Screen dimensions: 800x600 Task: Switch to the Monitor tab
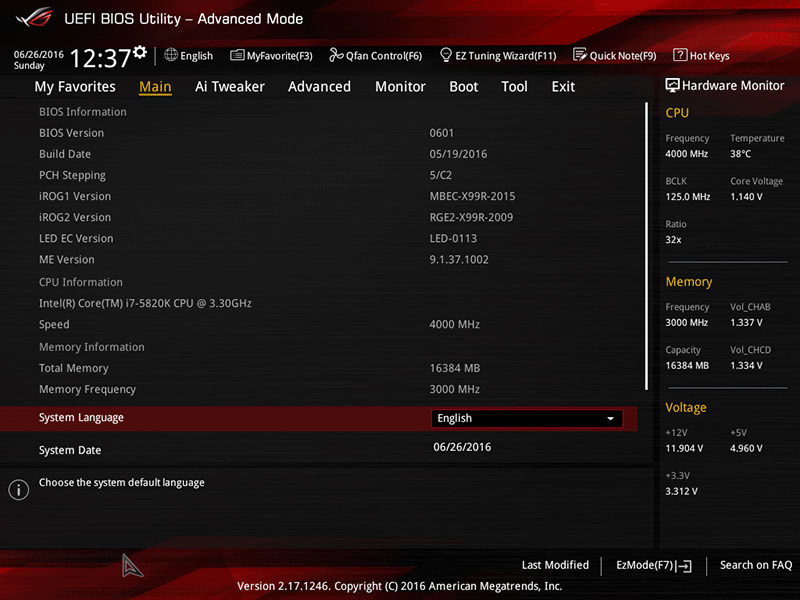400,87
